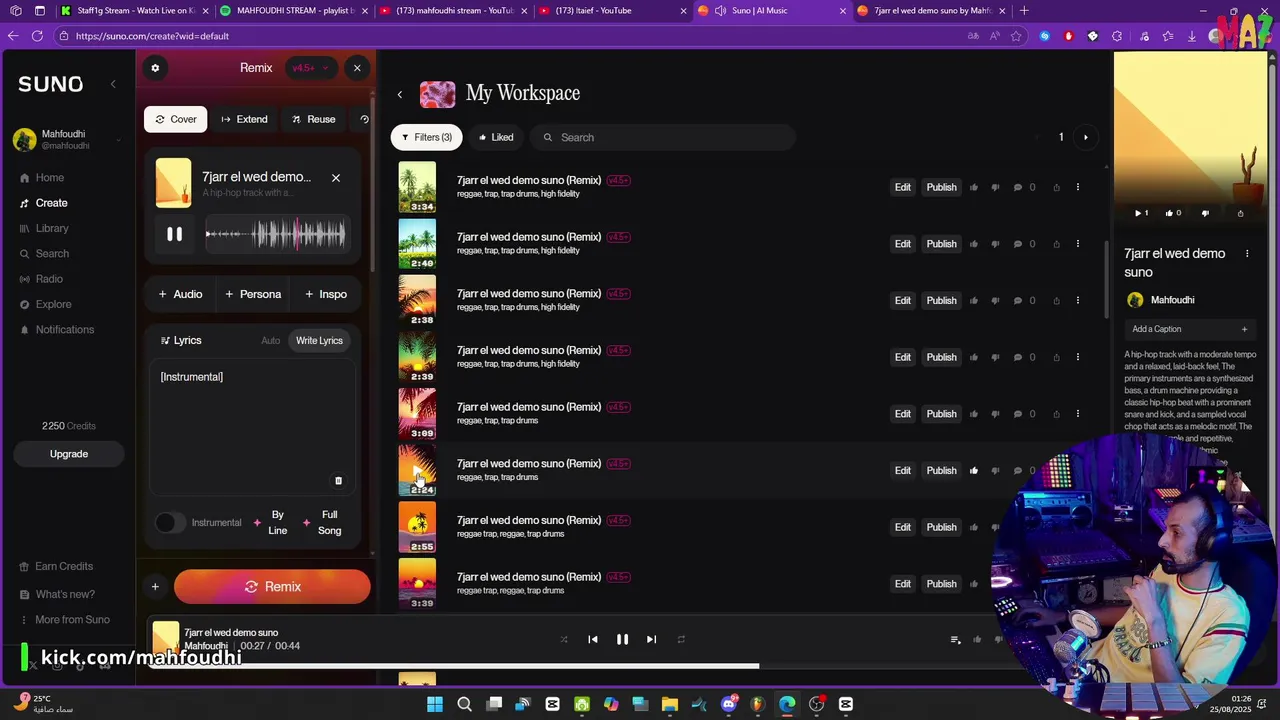Toggle shuffle in the bottom player

pyautogui.click(x=564, y=640)
